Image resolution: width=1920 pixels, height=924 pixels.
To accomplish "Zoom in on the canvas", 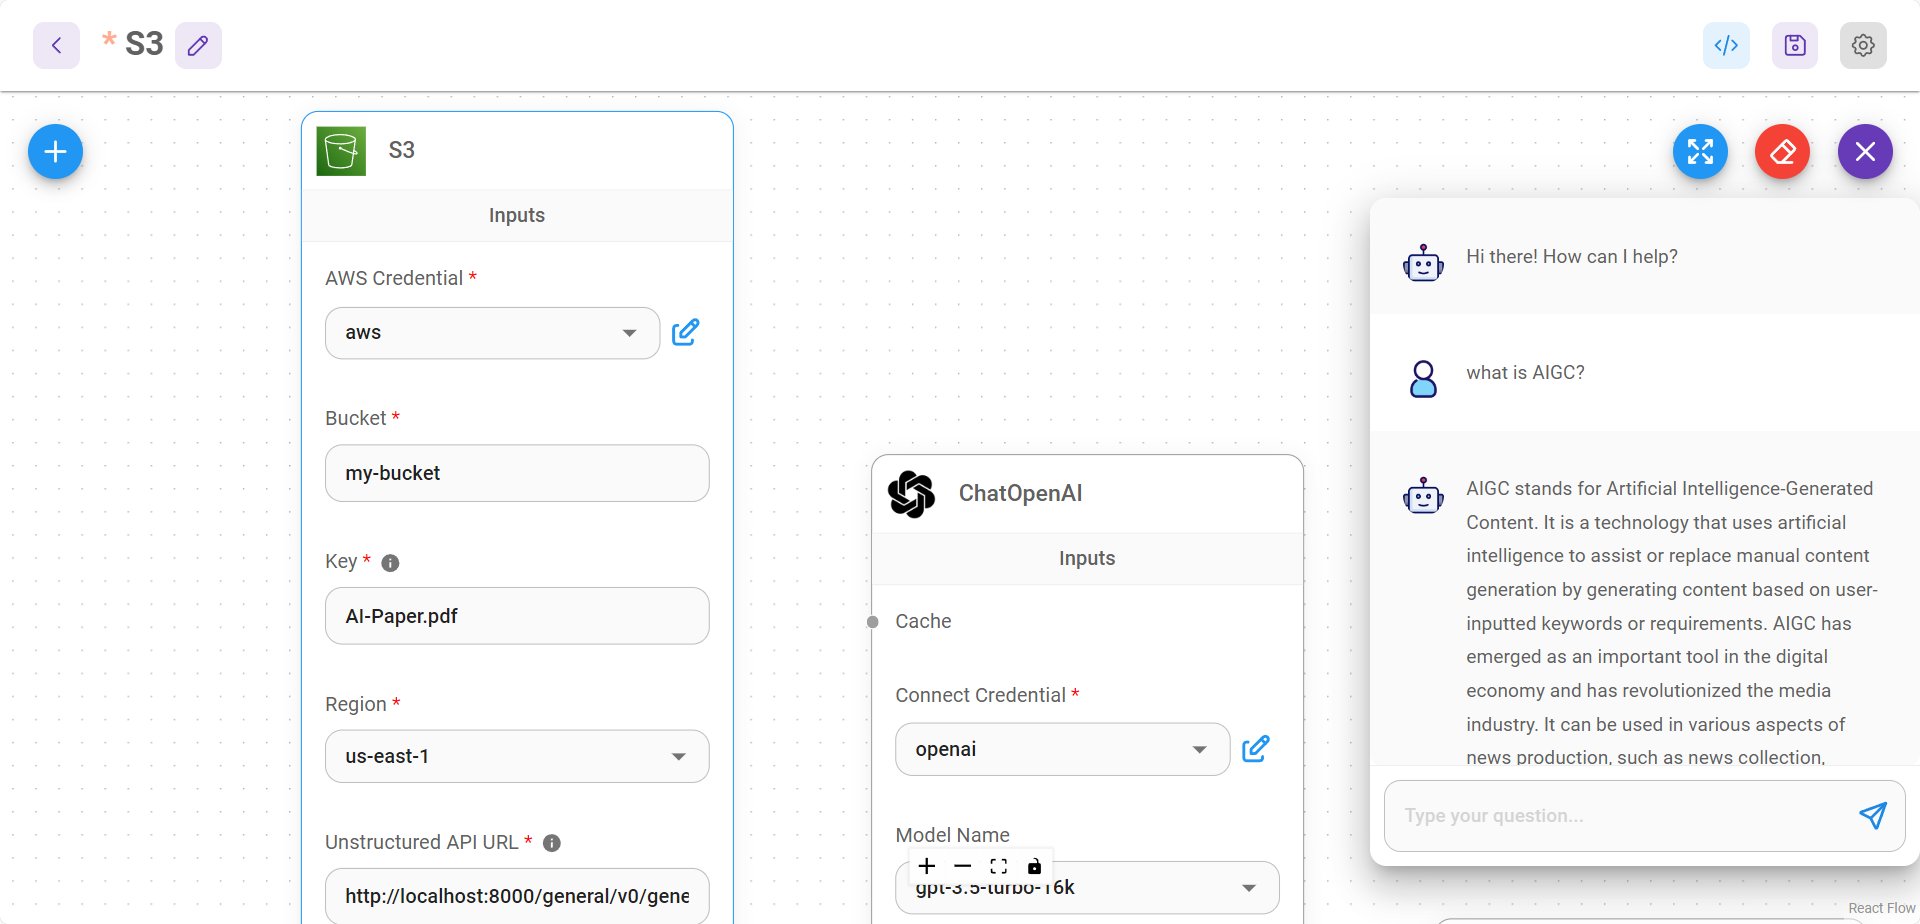I will [927, 866].
